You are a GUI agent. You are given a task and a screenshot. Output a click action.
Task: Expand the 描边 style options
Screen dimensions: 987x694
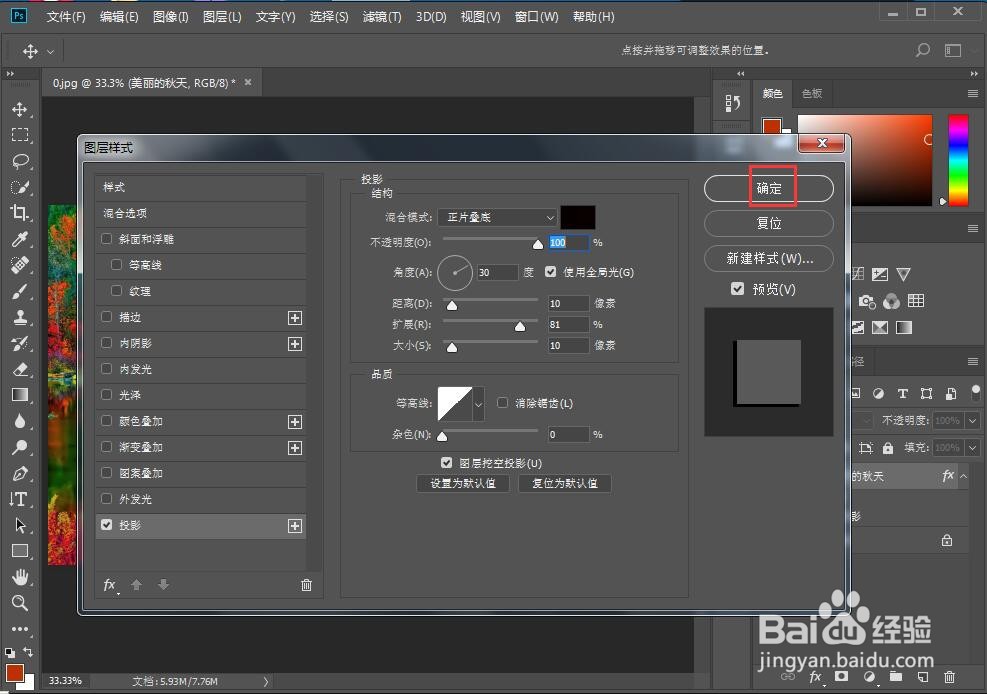point(295,317)
